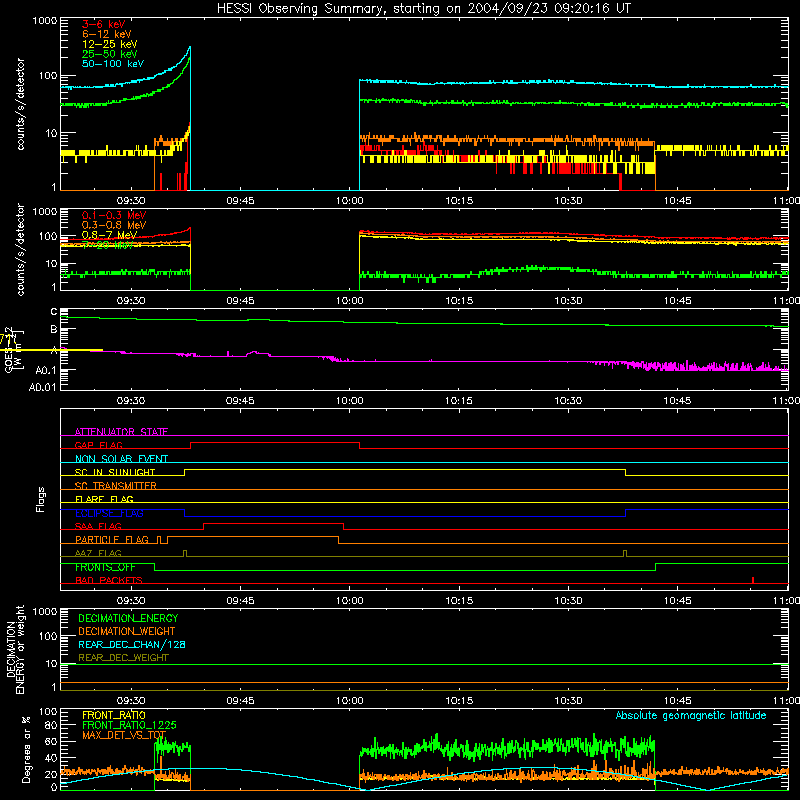Click the SC_IN_SUNLIGHT flag label

(x=115, y=472)
